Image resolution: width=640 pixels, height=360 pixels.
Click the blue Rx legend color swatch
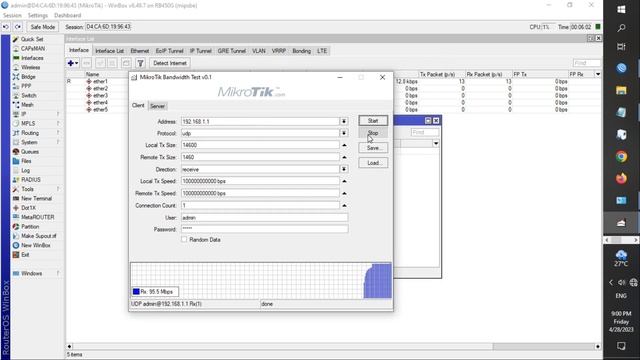tap(136, 291)
